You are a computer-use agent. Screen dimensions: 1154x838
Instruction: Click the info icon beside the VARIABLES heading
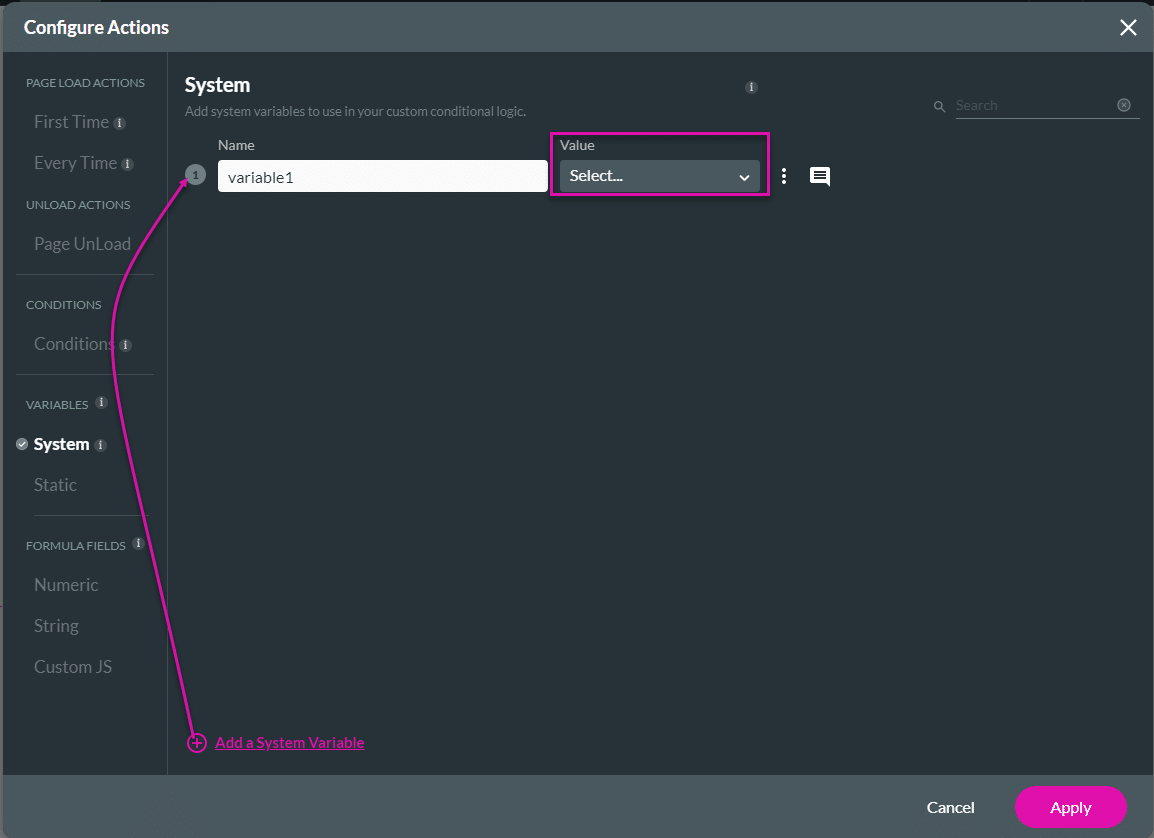pos(101,403)
